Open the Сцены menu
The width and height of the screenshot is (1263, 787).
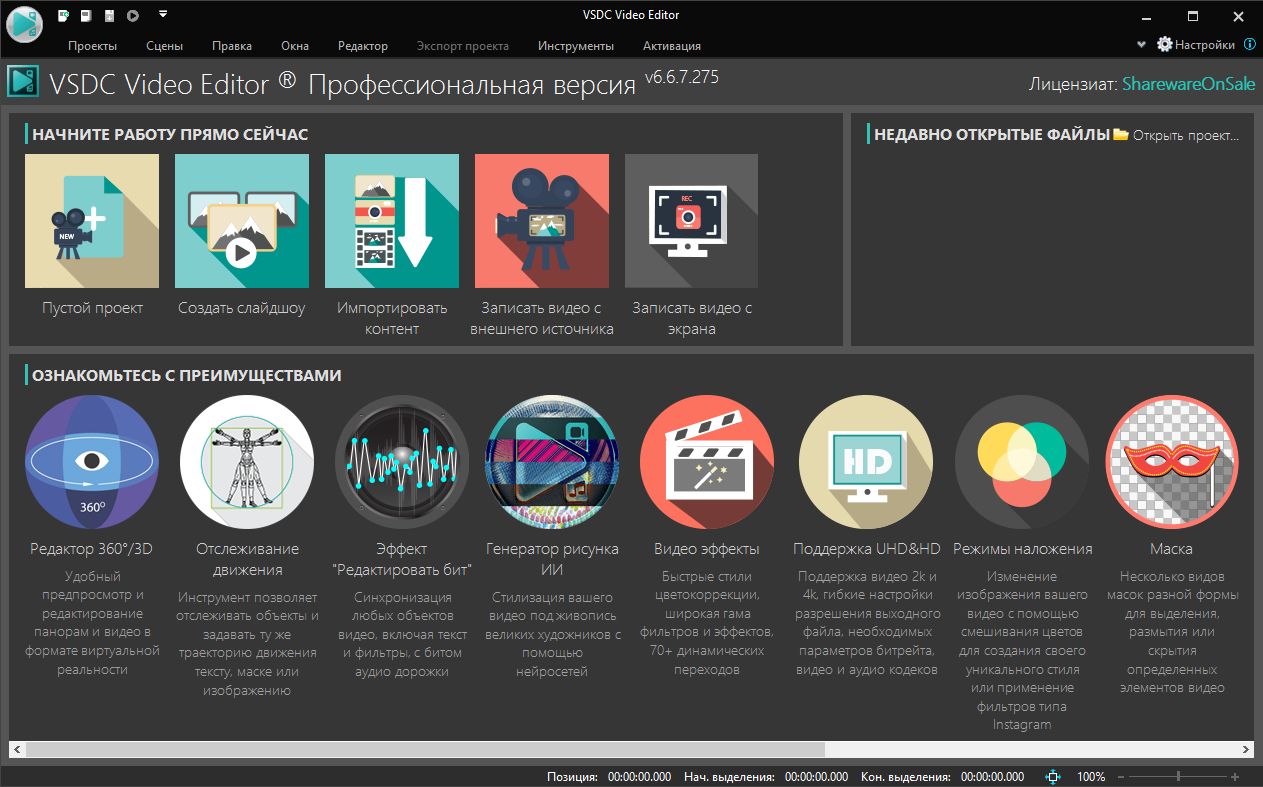point(165,45)
